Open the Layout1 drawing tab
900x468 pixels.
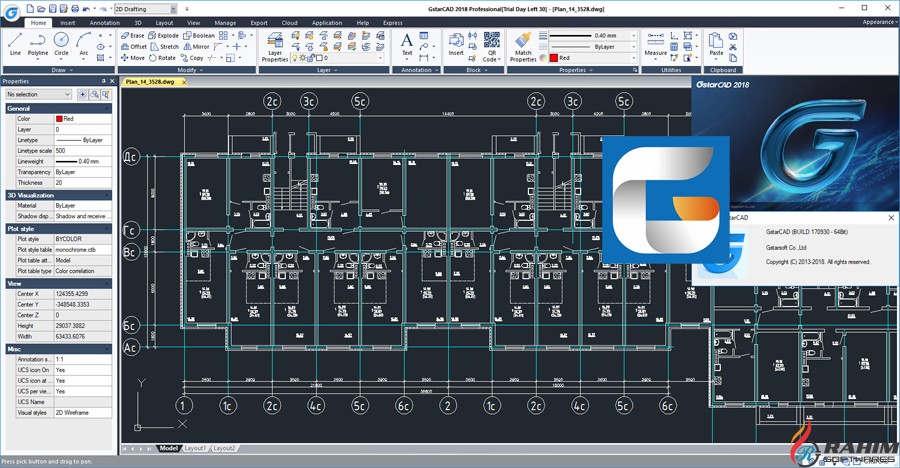tap(195, 448)
